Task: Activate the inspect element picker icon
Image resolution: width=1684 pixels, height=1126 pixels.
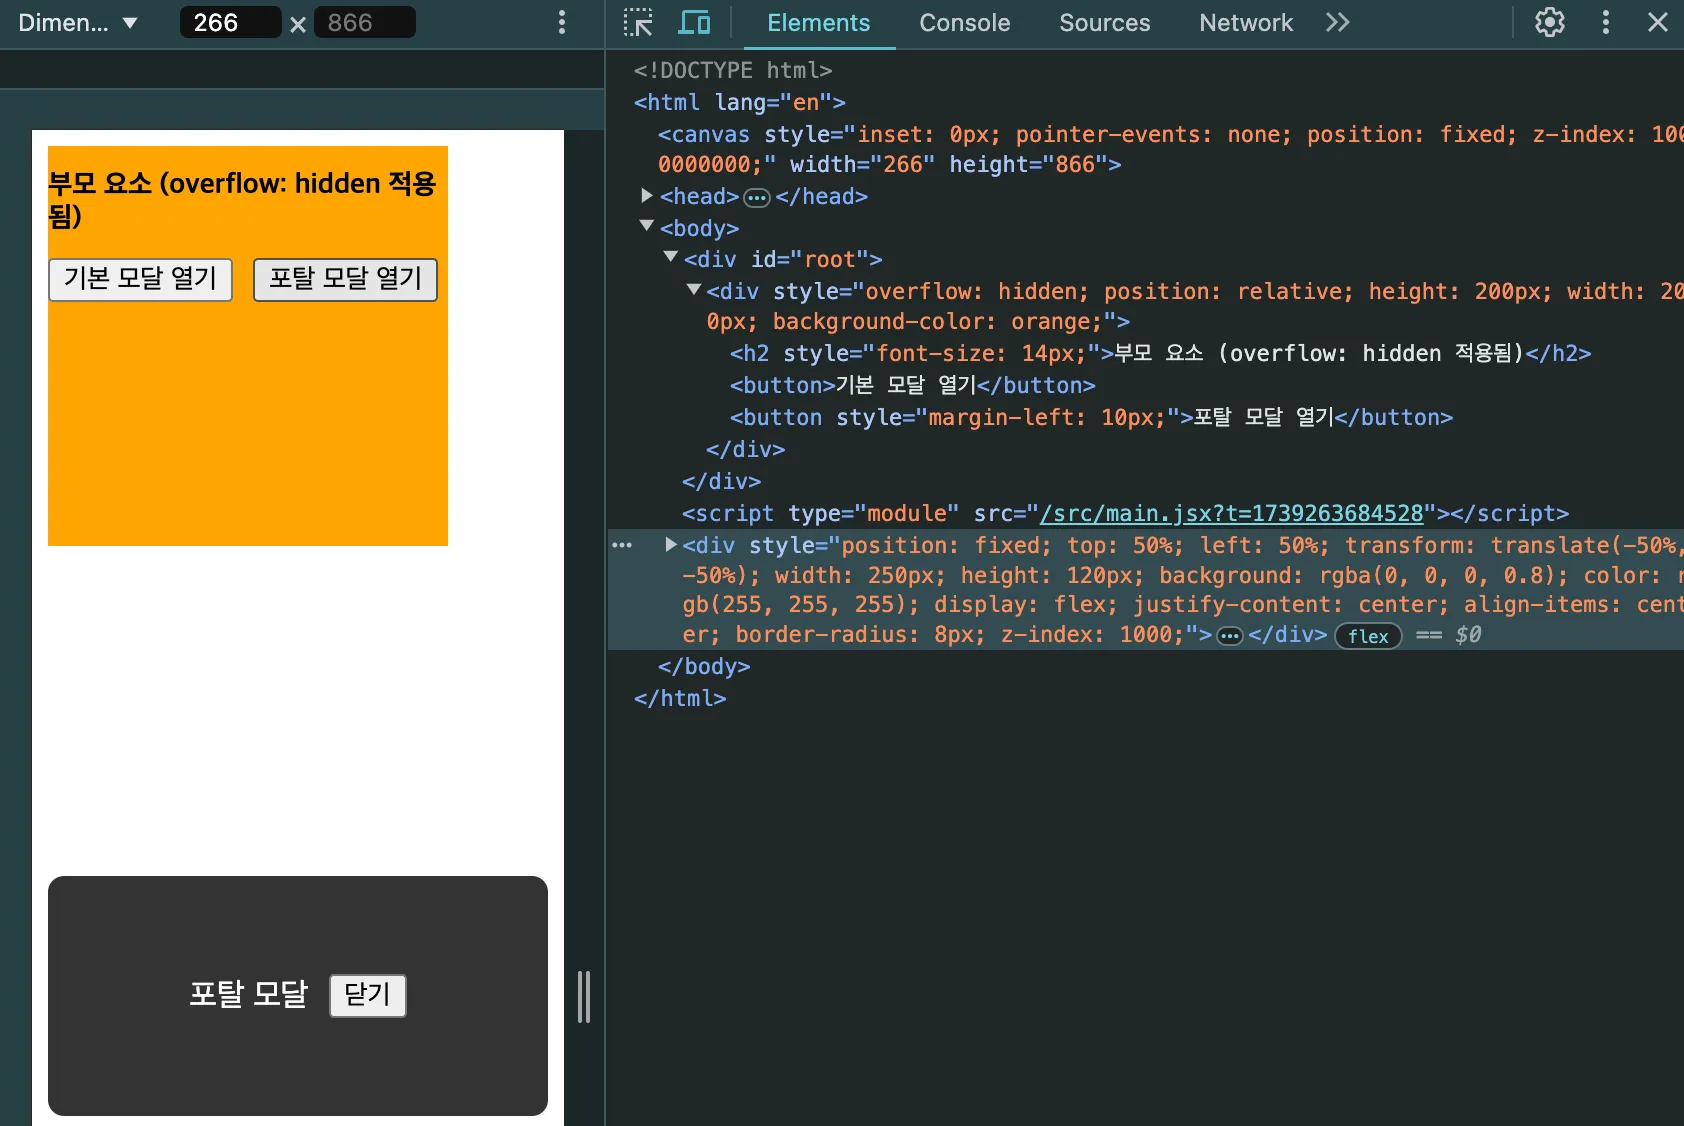Action: (638, 22)
